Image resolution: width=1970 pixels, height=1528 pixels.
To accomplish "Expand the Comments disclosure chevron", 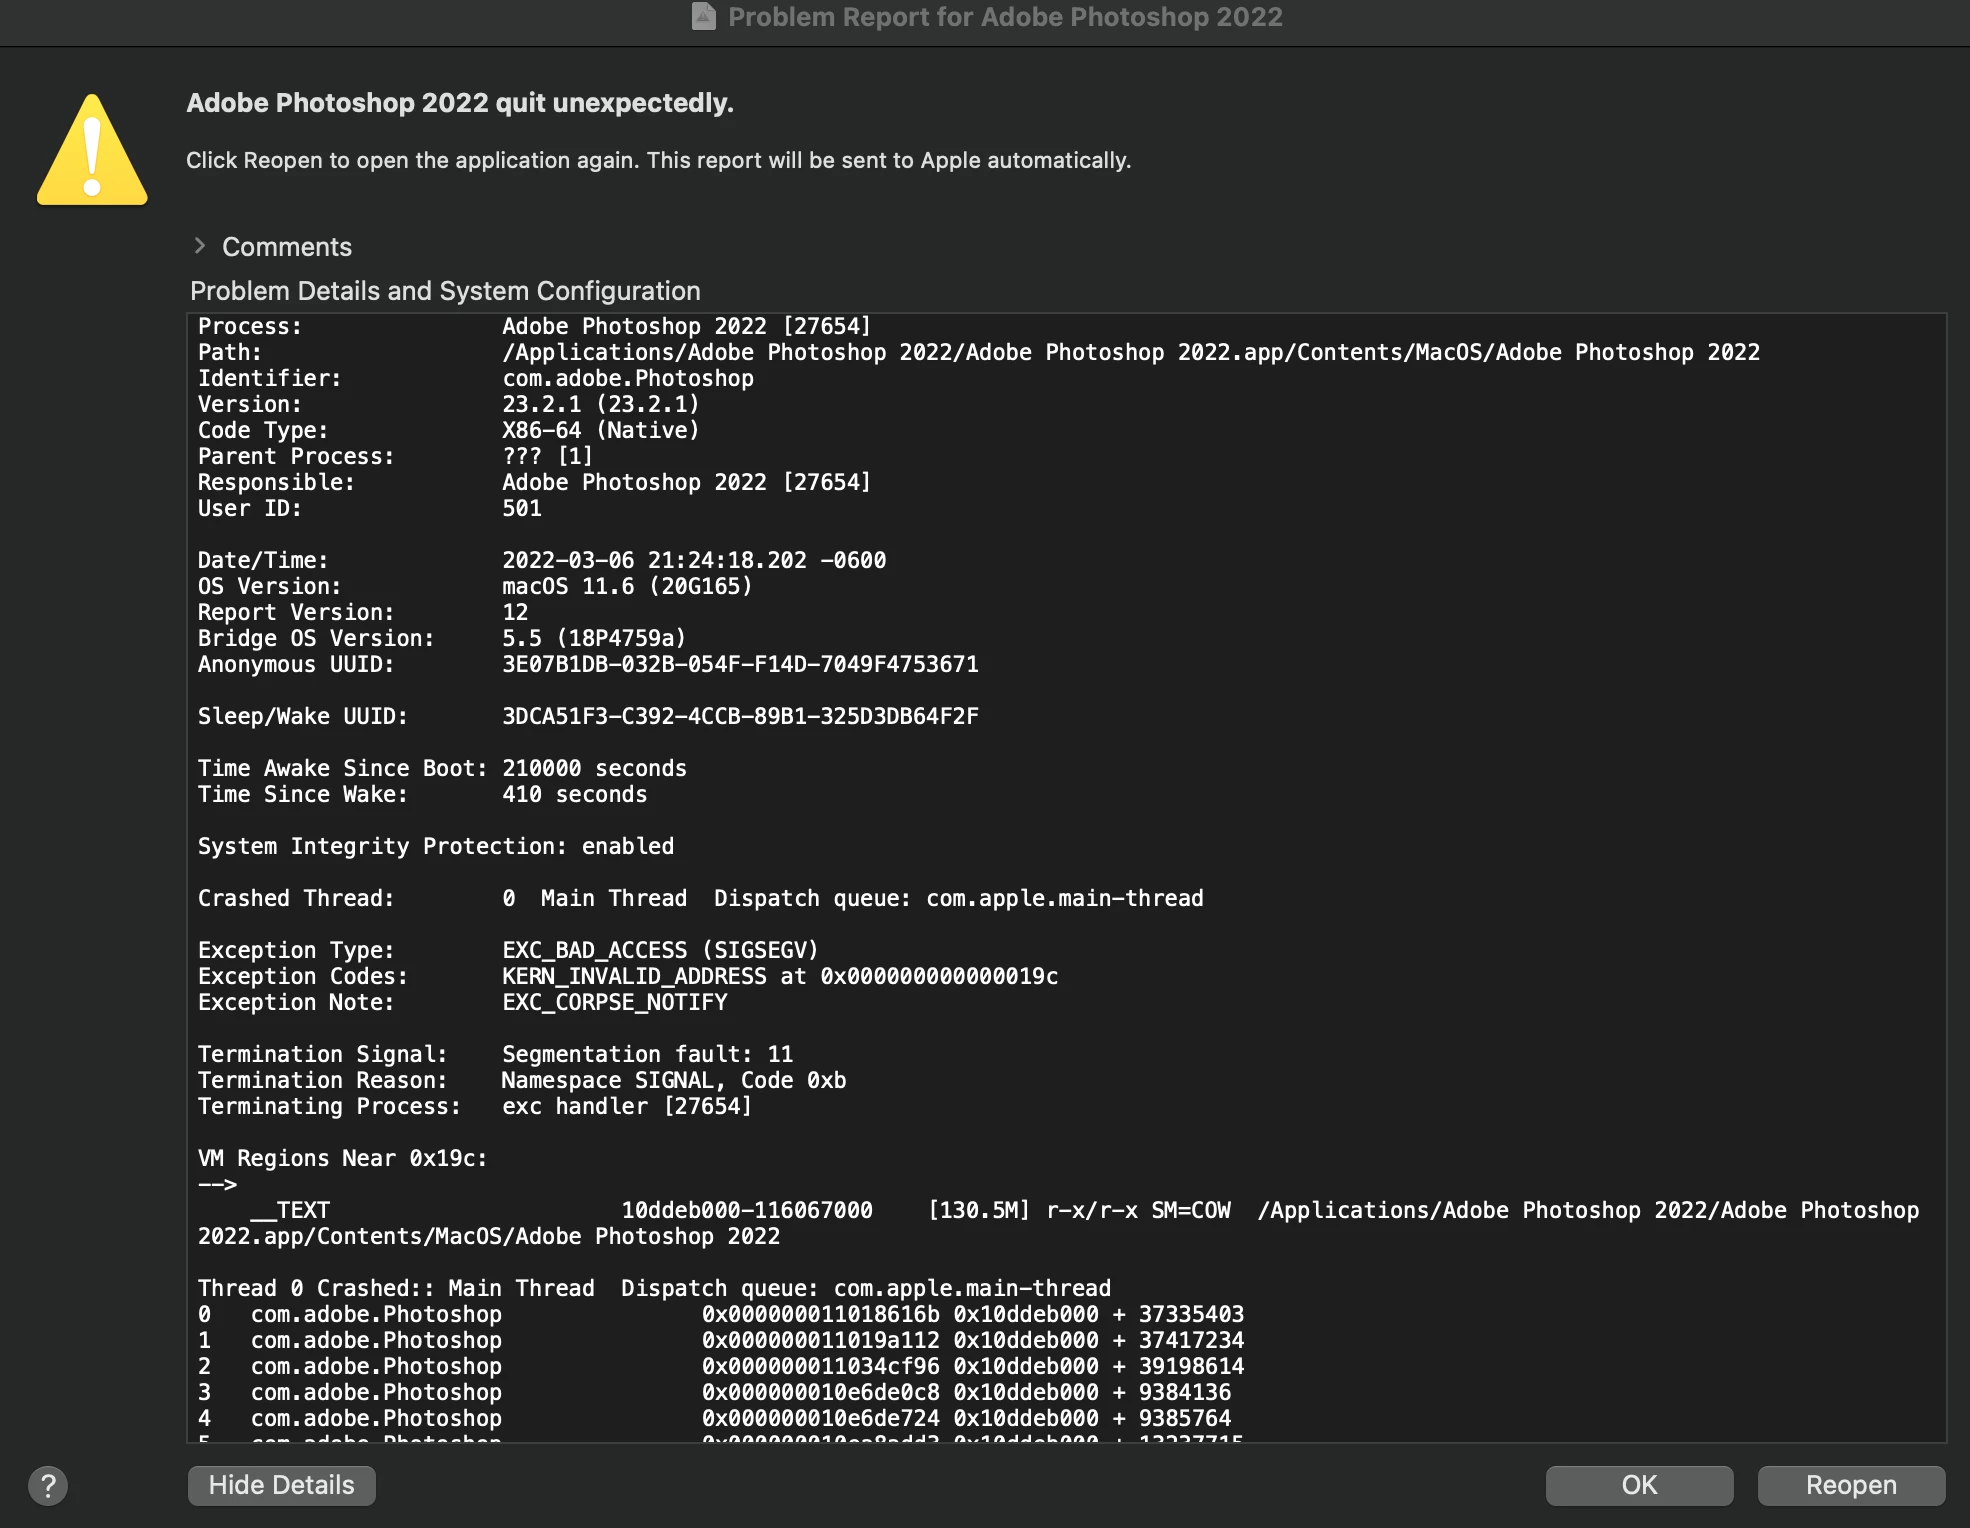I will (200, 246).
